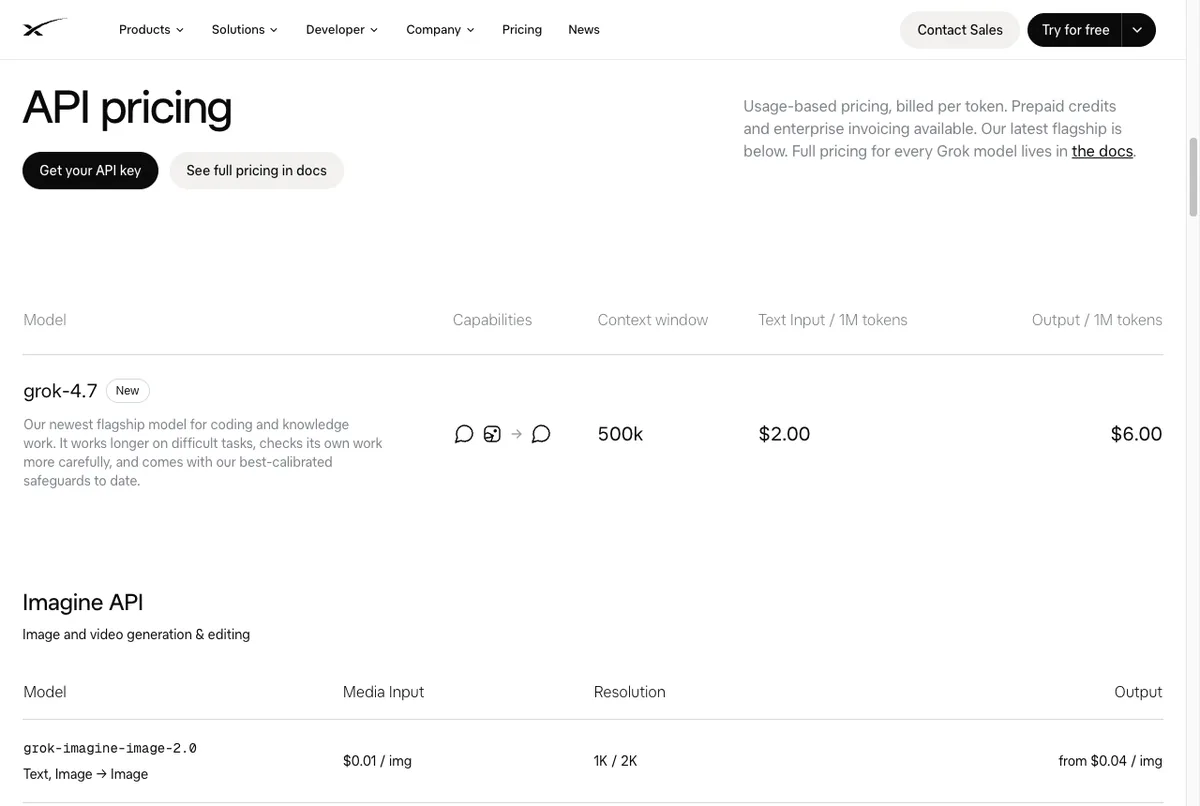Click the 500k context window value
This screenshot has width=1200, height=806.
[620, 434]
